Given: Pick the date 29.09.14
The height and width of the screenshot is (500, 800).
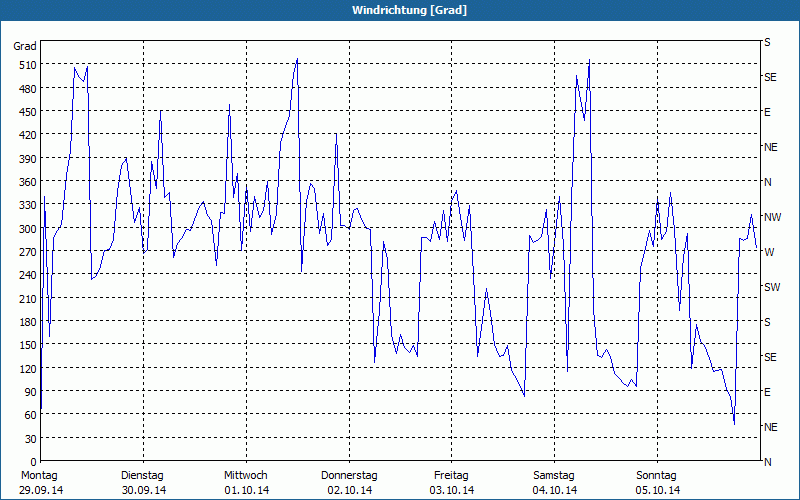Looking at the screenshot, I should coord(42,490).
